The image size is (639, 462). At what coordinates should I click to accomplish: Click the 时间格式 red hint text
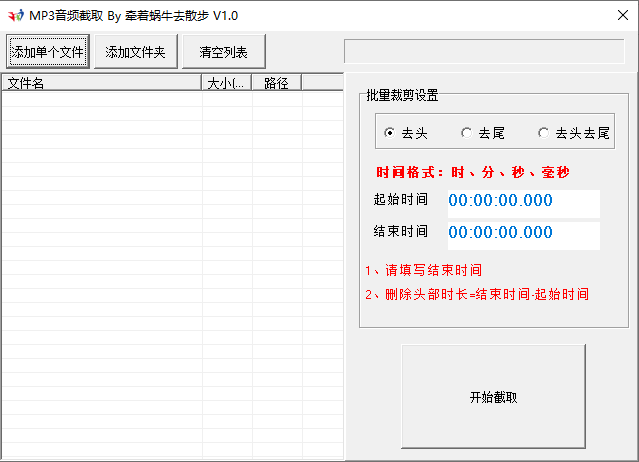tap(472, 172)
